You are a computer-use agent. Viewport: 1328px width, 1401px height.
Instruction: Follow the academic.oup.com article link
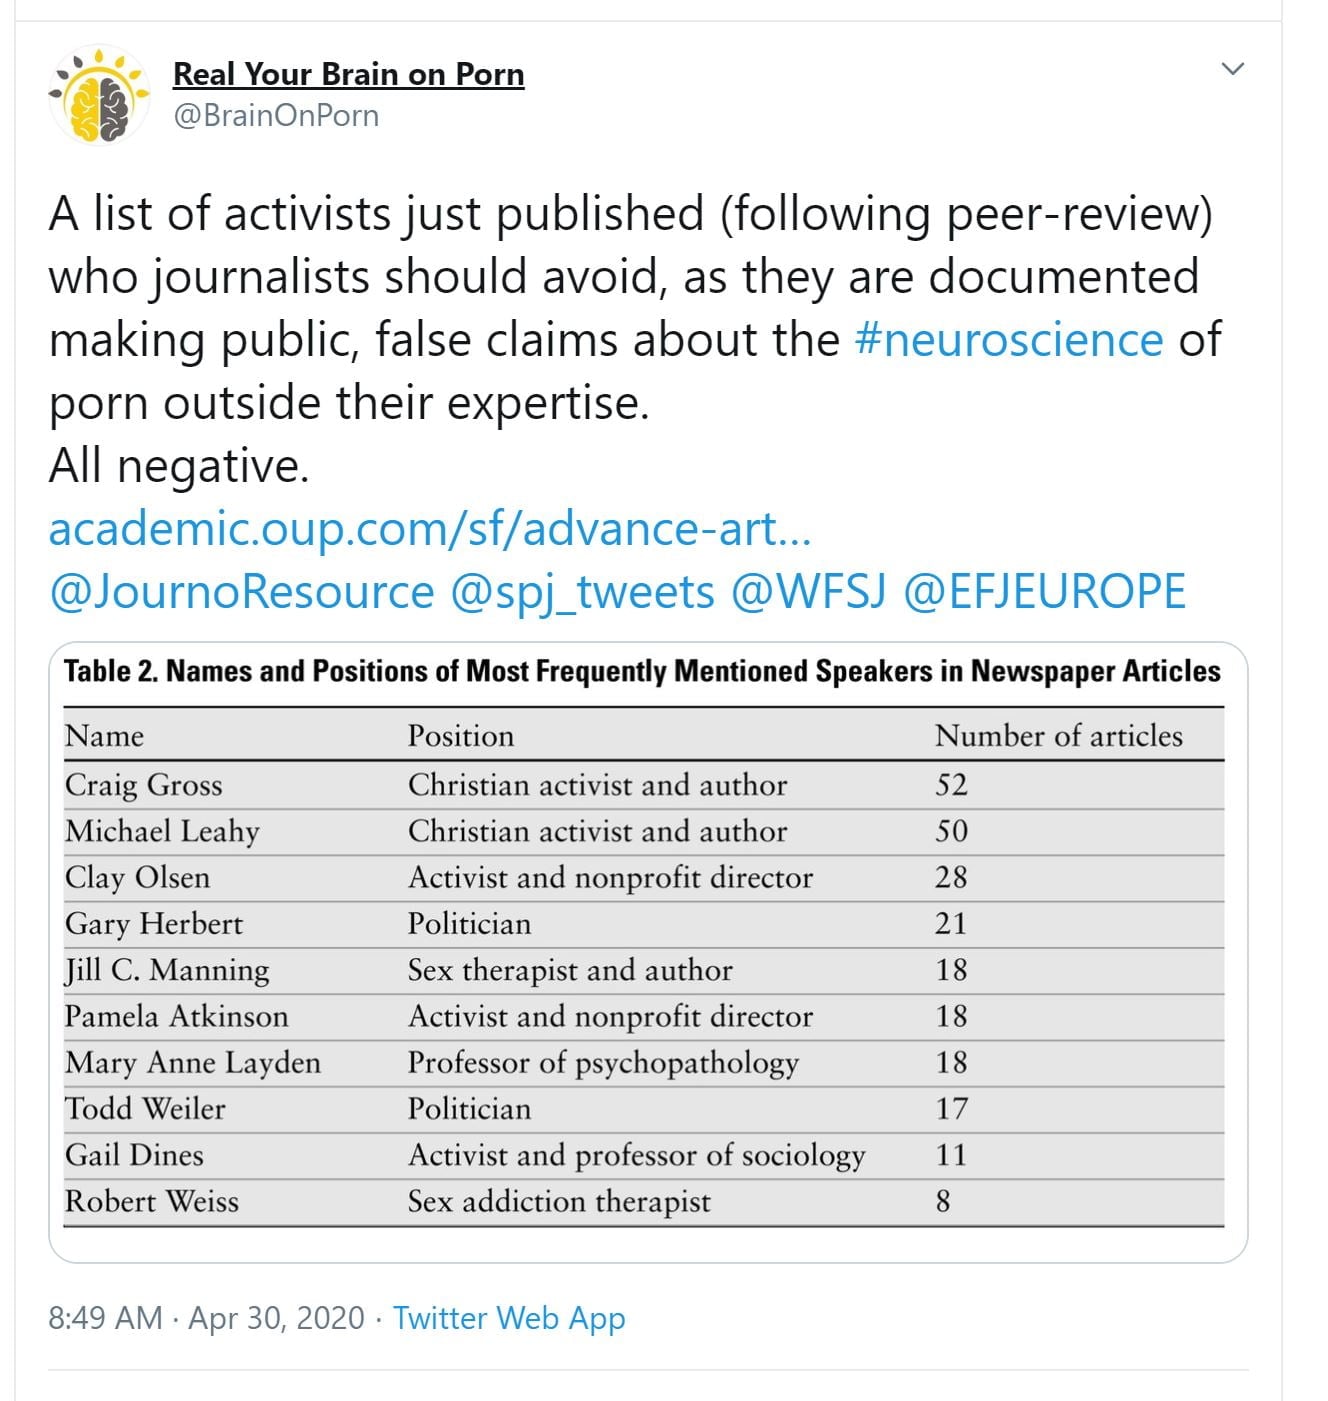[x=429, y=529]
